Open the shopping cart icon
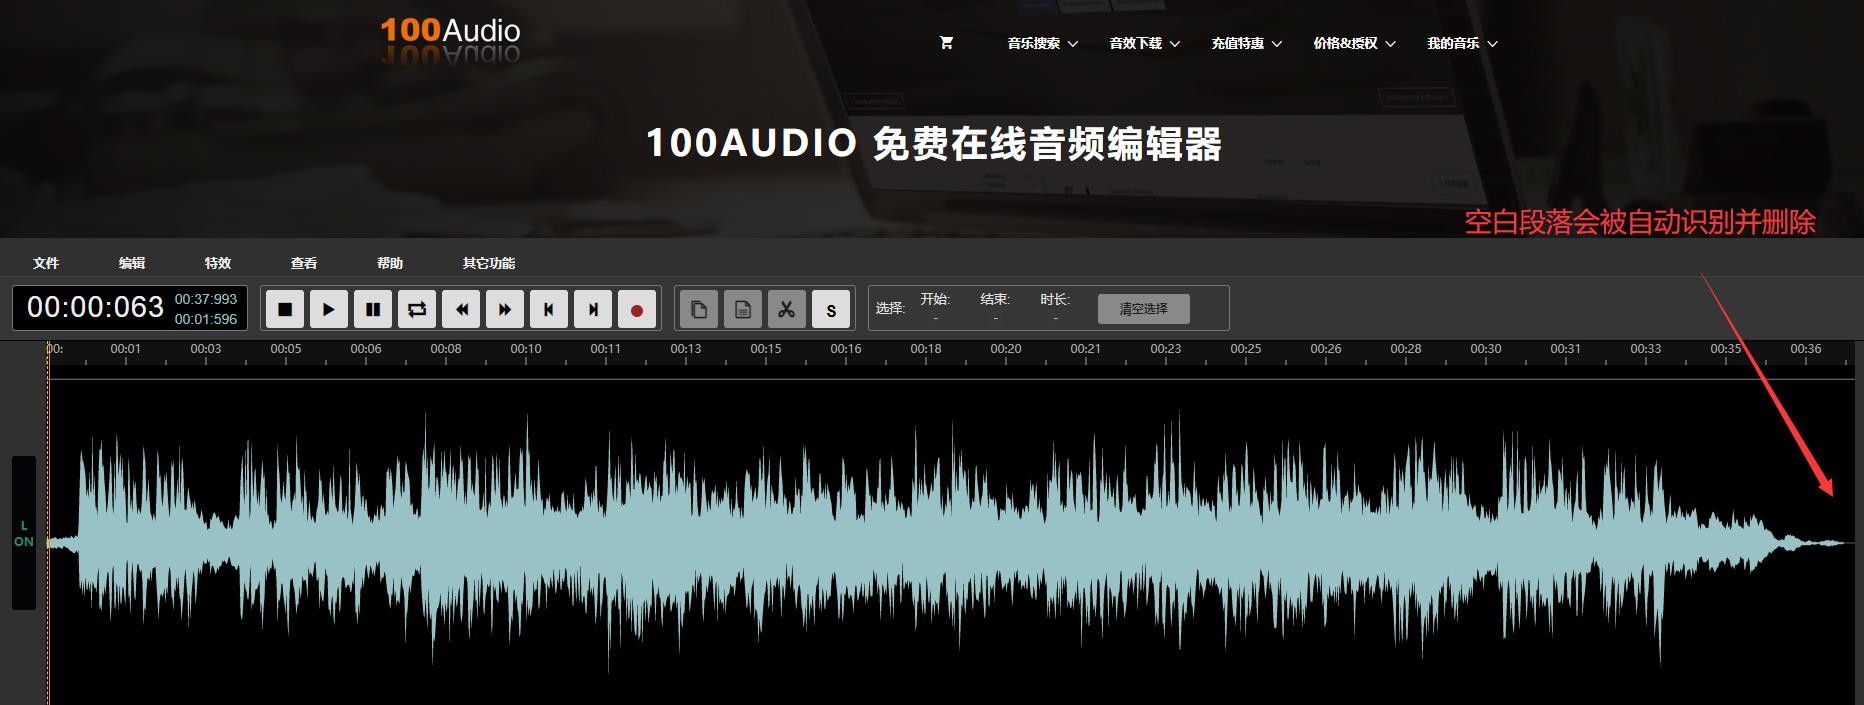1864x705 pixels. point(946,43)
